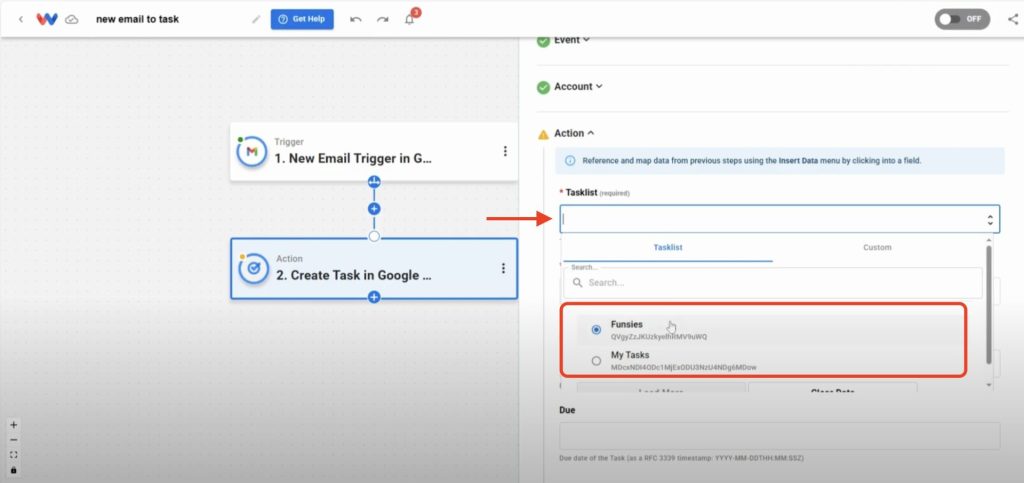1024x483 pixels.
Task: Select the Funsies tasklist radio
Action: tap(596, 330)
